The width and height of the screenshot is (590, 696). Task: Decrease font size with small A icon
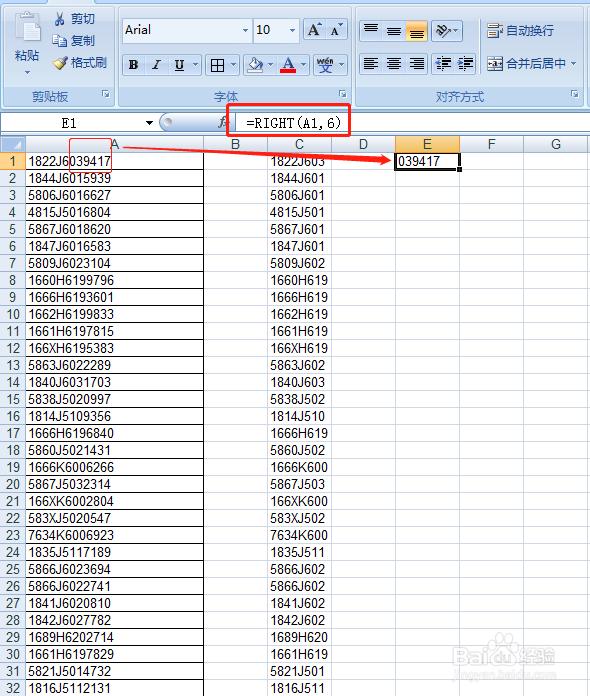336,30
